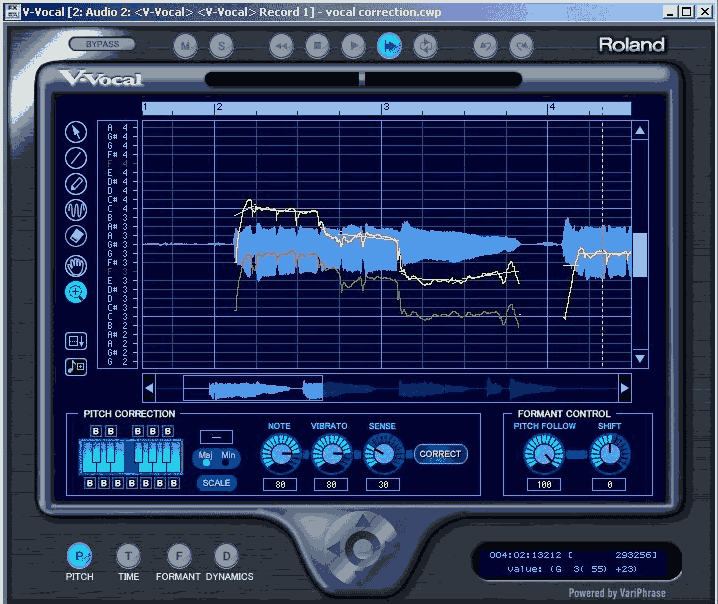Toggle bypass B above the A# key
718x604 pixels.
click(168, 431)
